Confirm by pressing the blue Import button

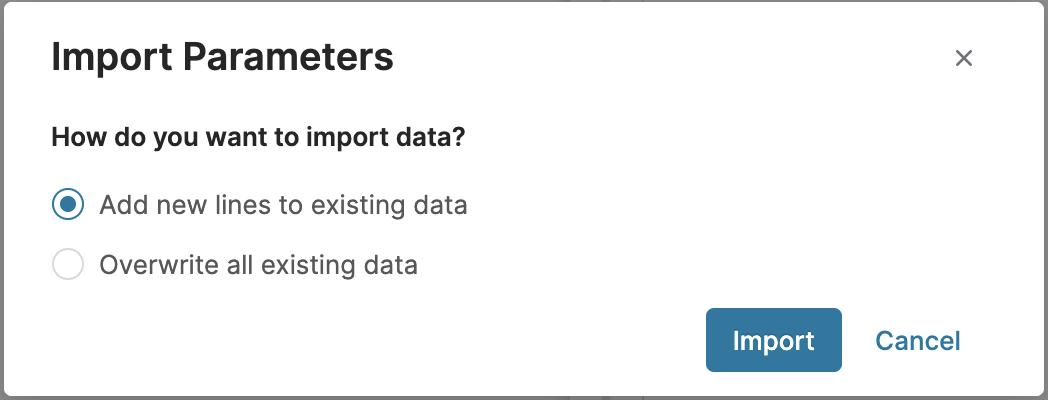click(773, 340)
